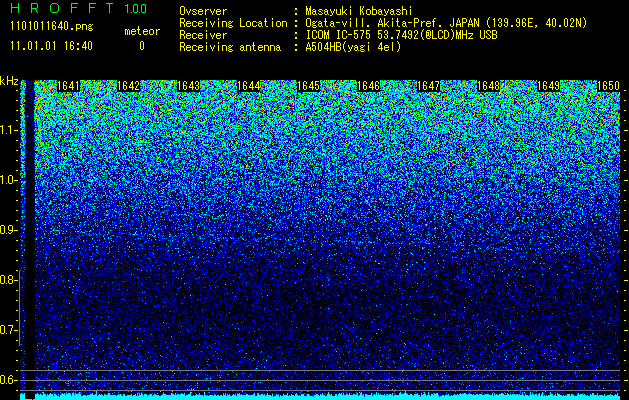Click the 0.7 kHz axis label
This screenshot has height=400, width=629.
coord(8,330)
